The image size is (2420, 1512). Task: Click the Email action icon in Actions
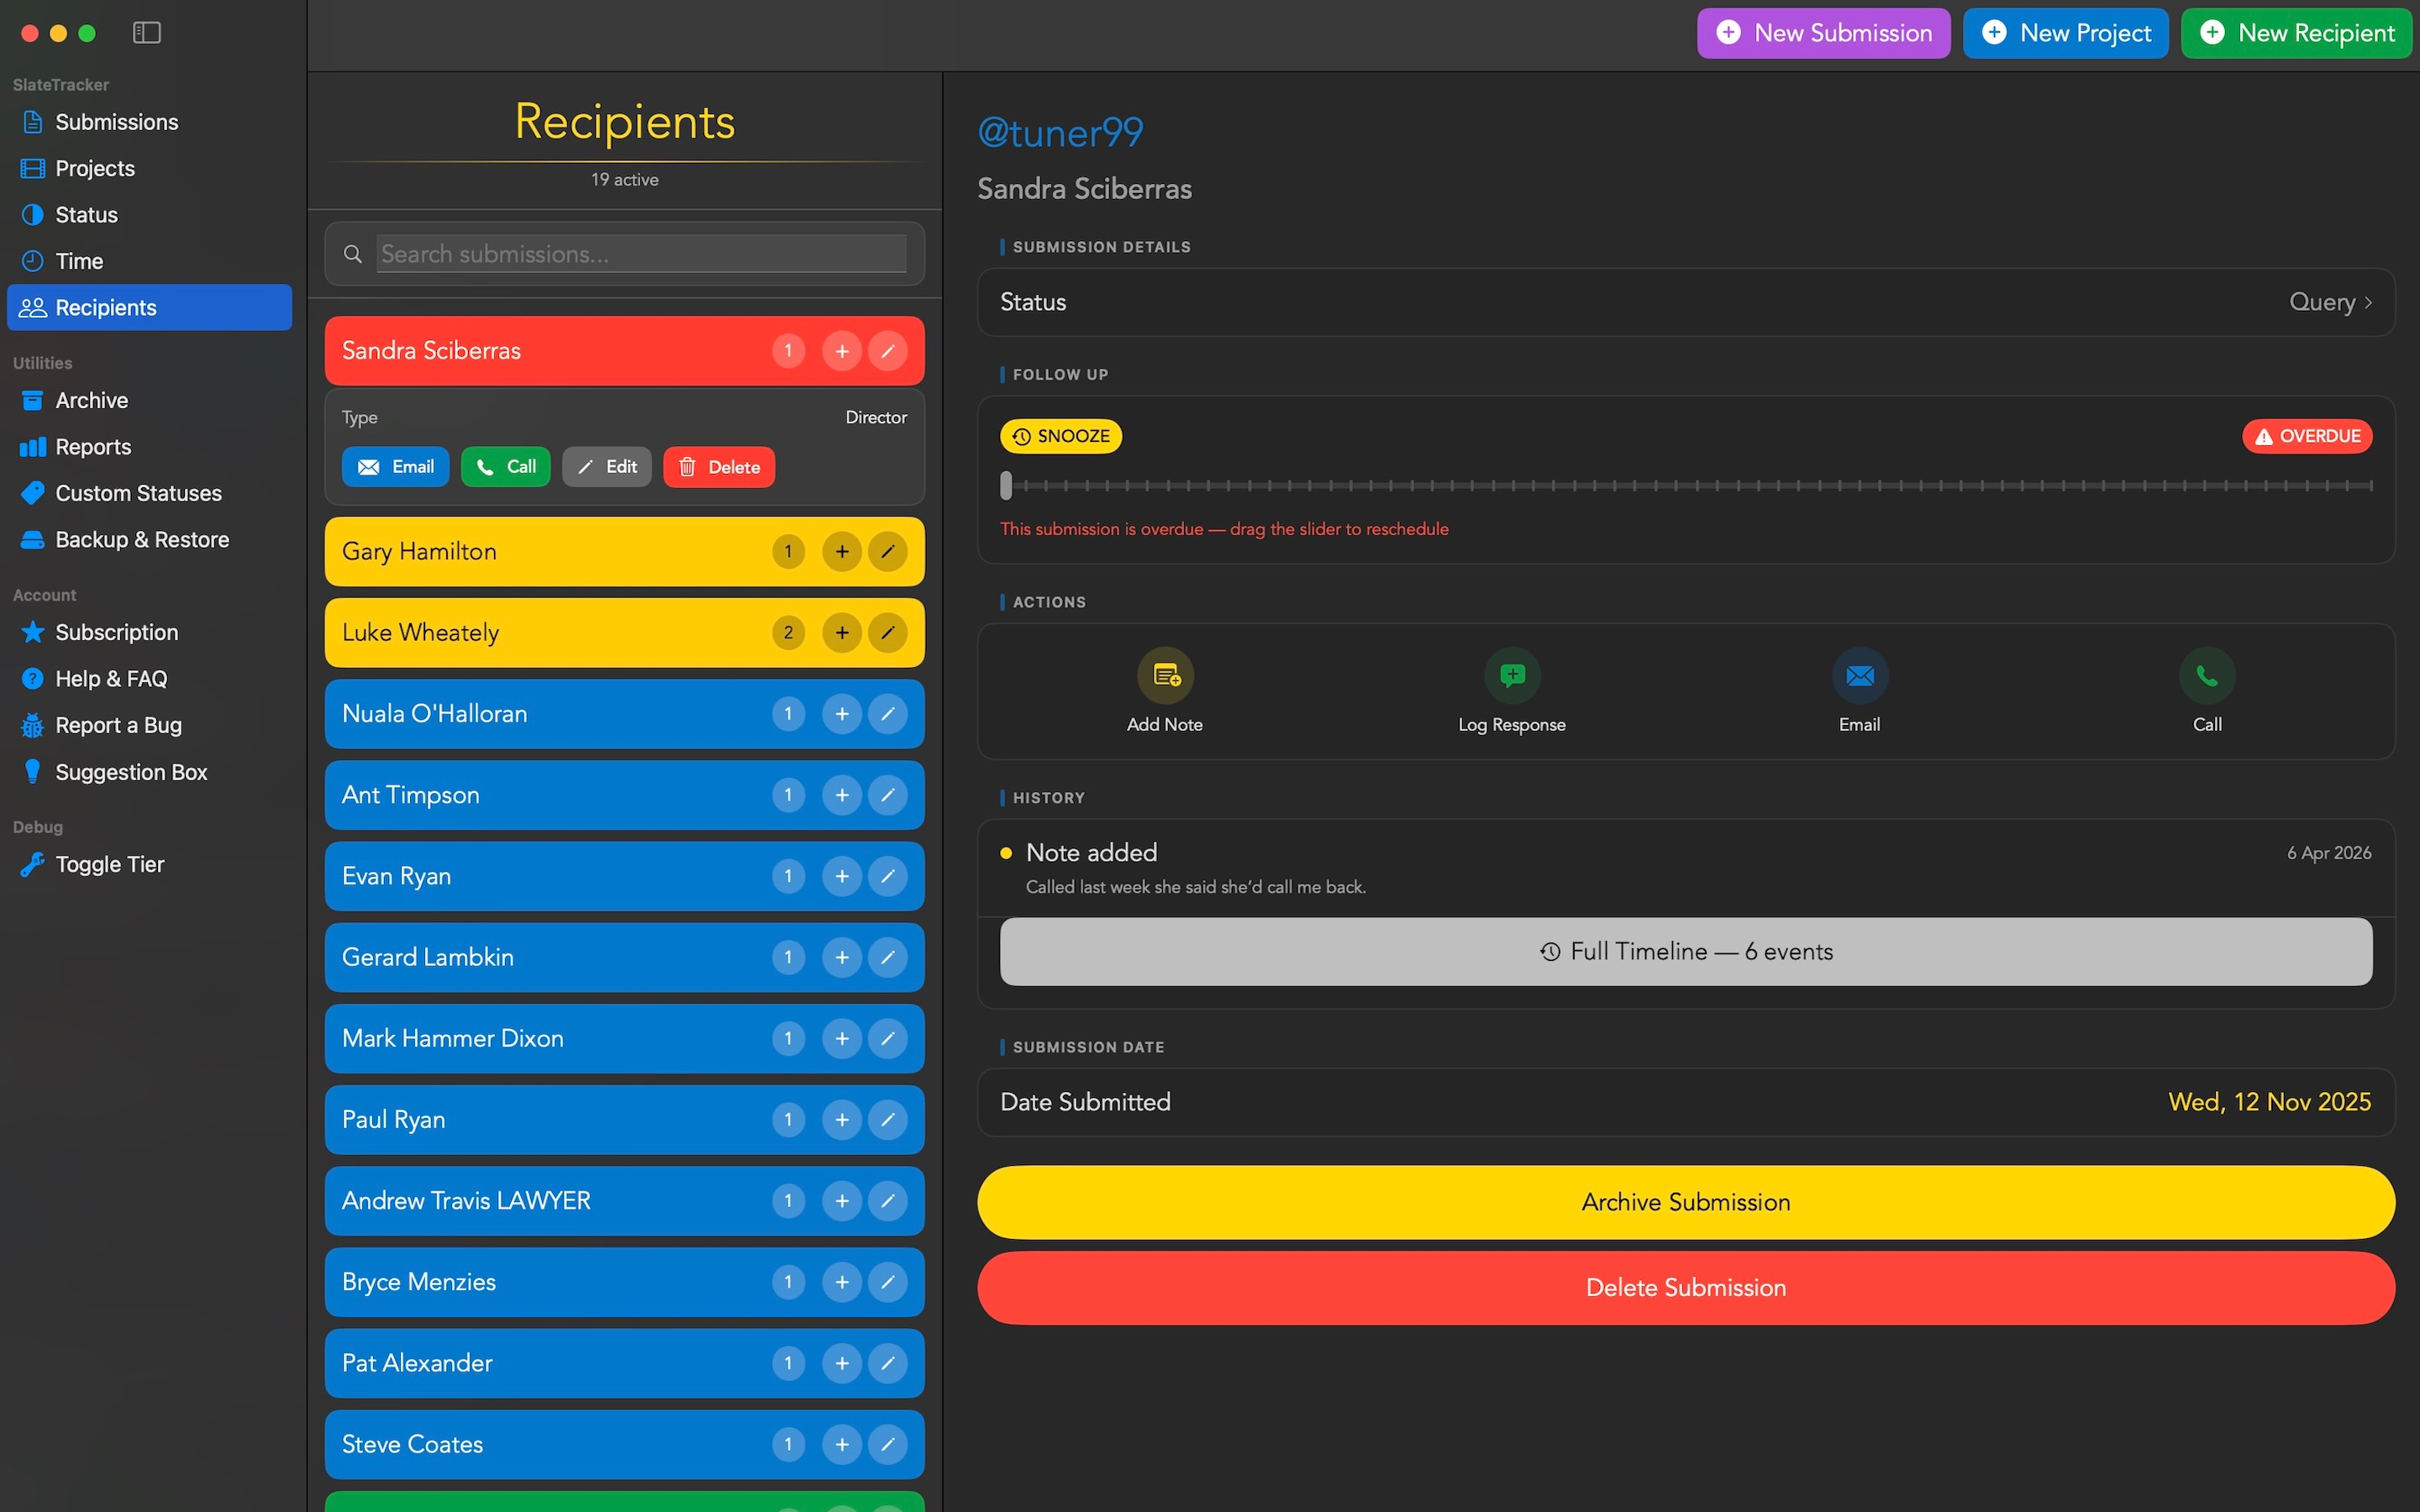1860,676
